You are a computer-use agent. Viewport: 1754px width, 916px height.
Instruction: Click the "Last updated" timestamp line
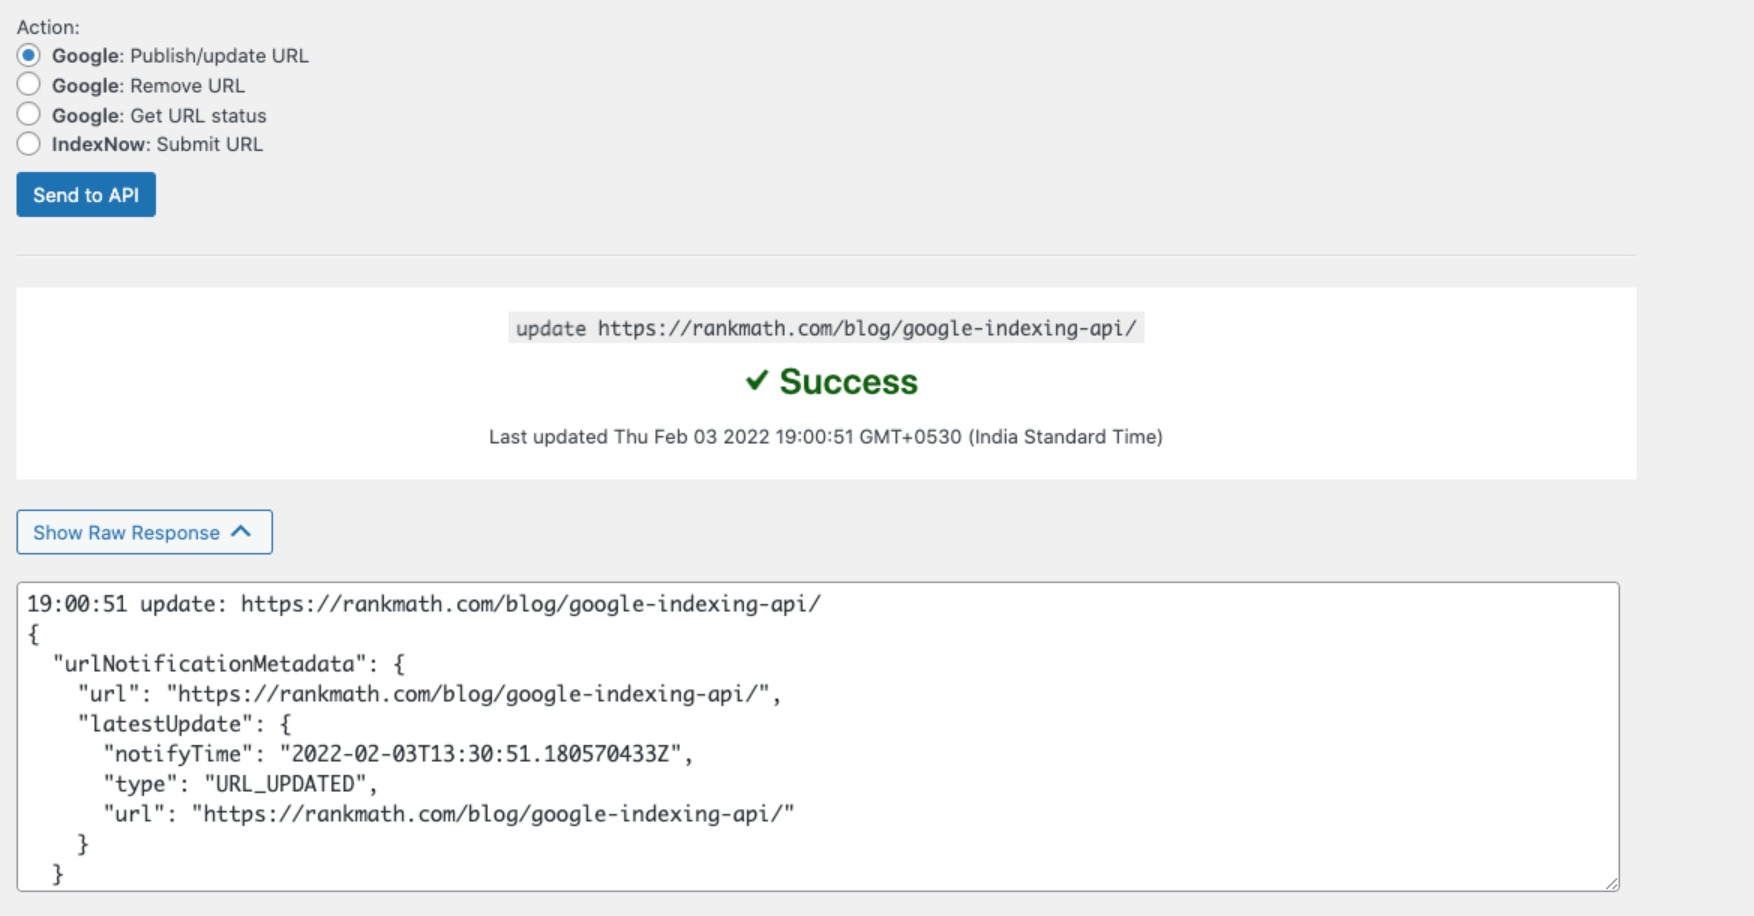827,436
